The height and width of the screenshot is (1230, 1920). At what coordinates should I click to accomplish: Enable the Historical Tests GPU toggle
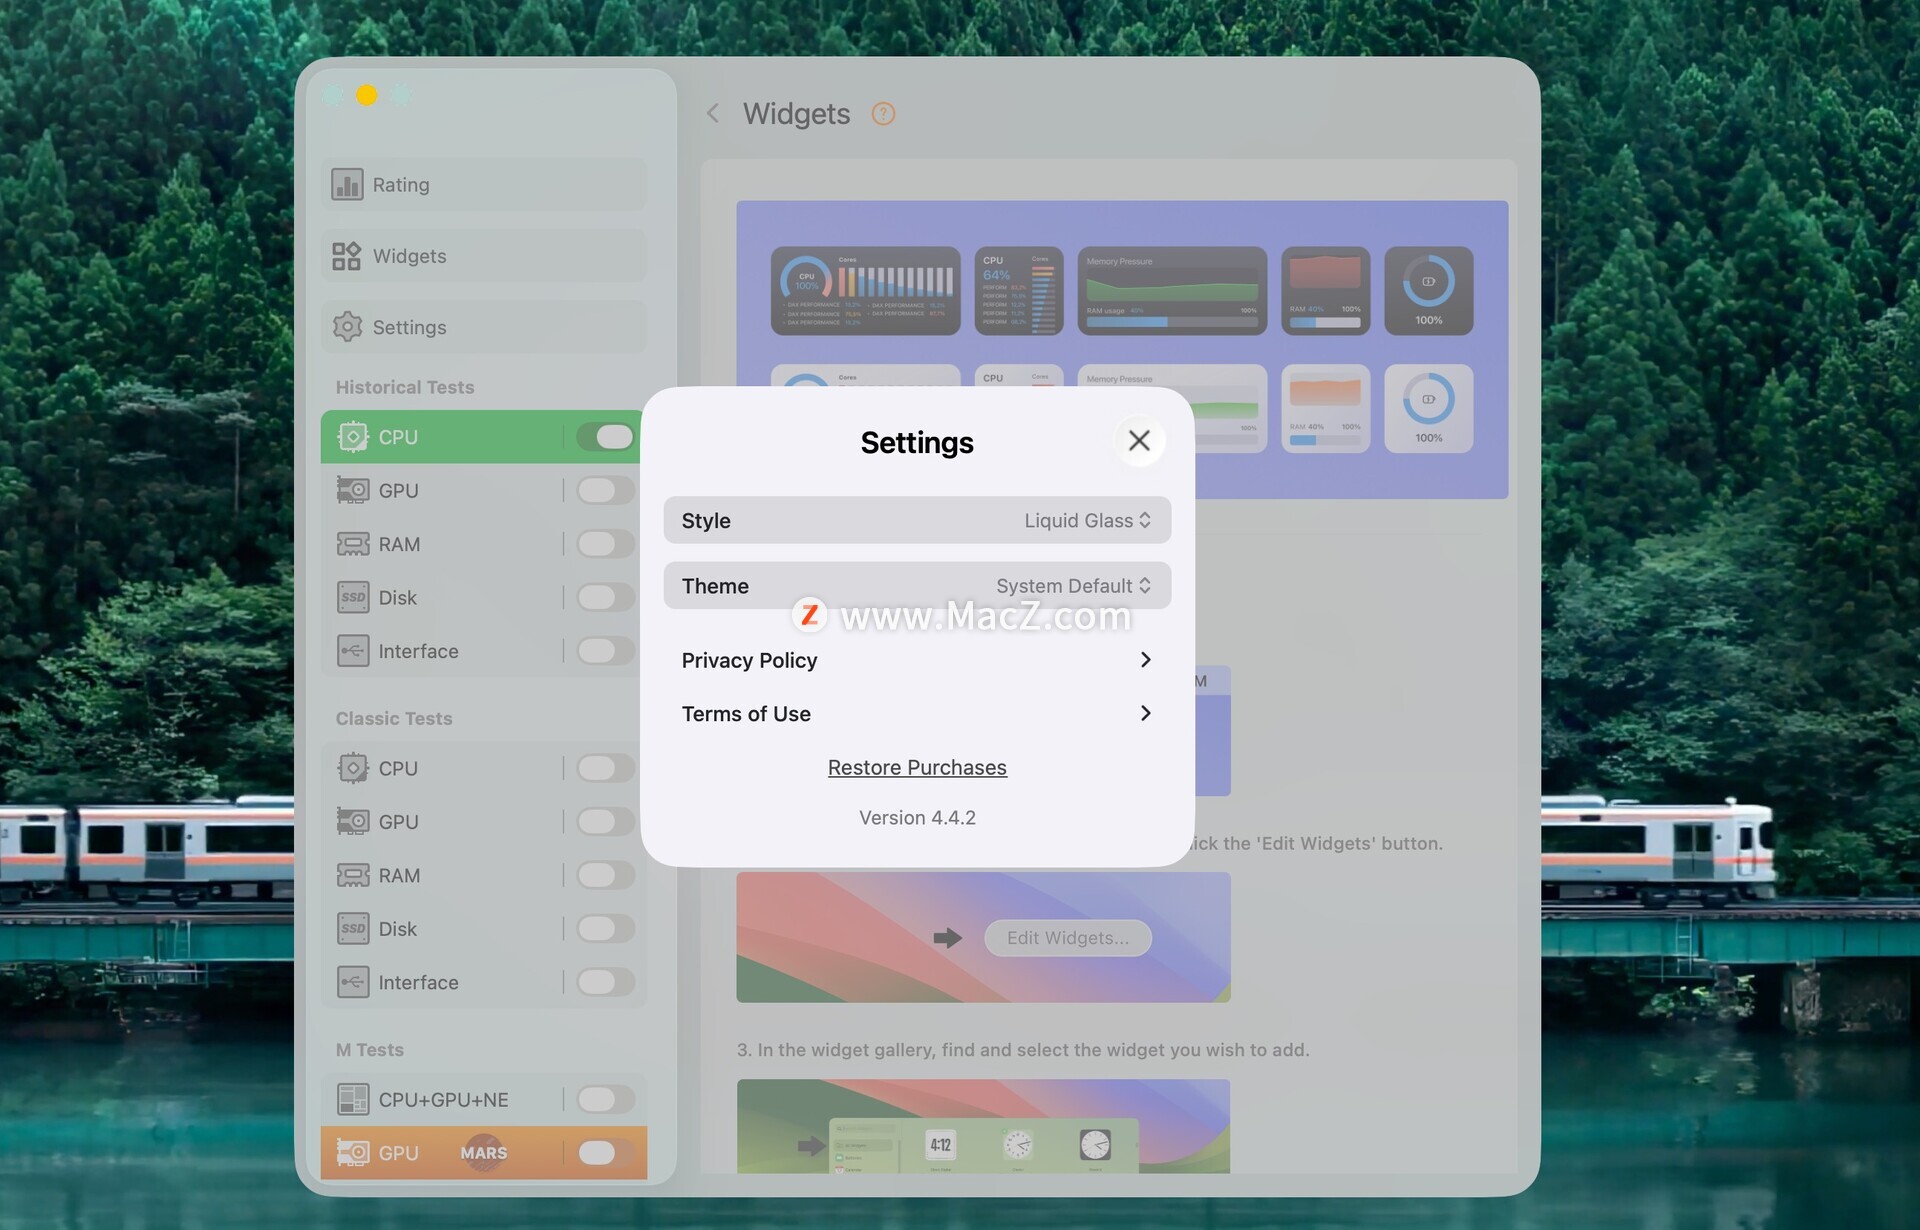coord(605,490)
